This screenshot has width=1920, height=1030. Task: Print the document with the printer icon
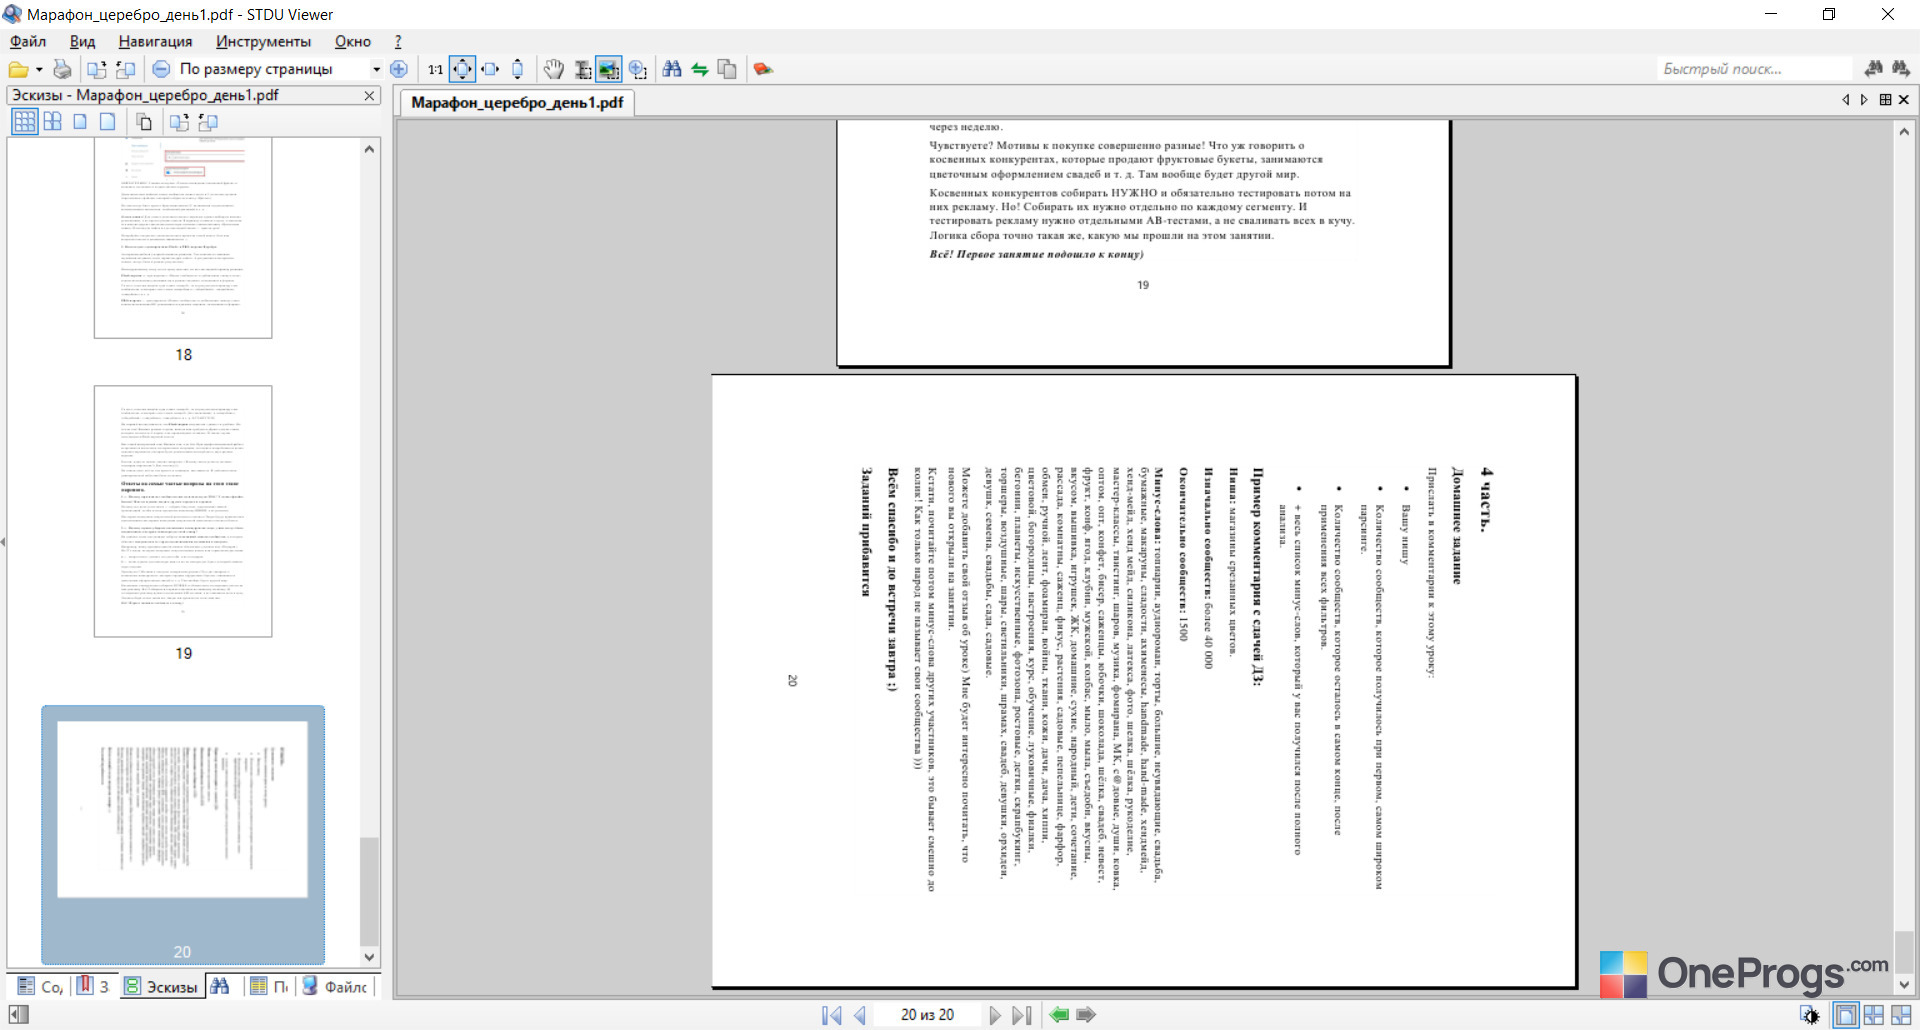[x=62, y=69]
